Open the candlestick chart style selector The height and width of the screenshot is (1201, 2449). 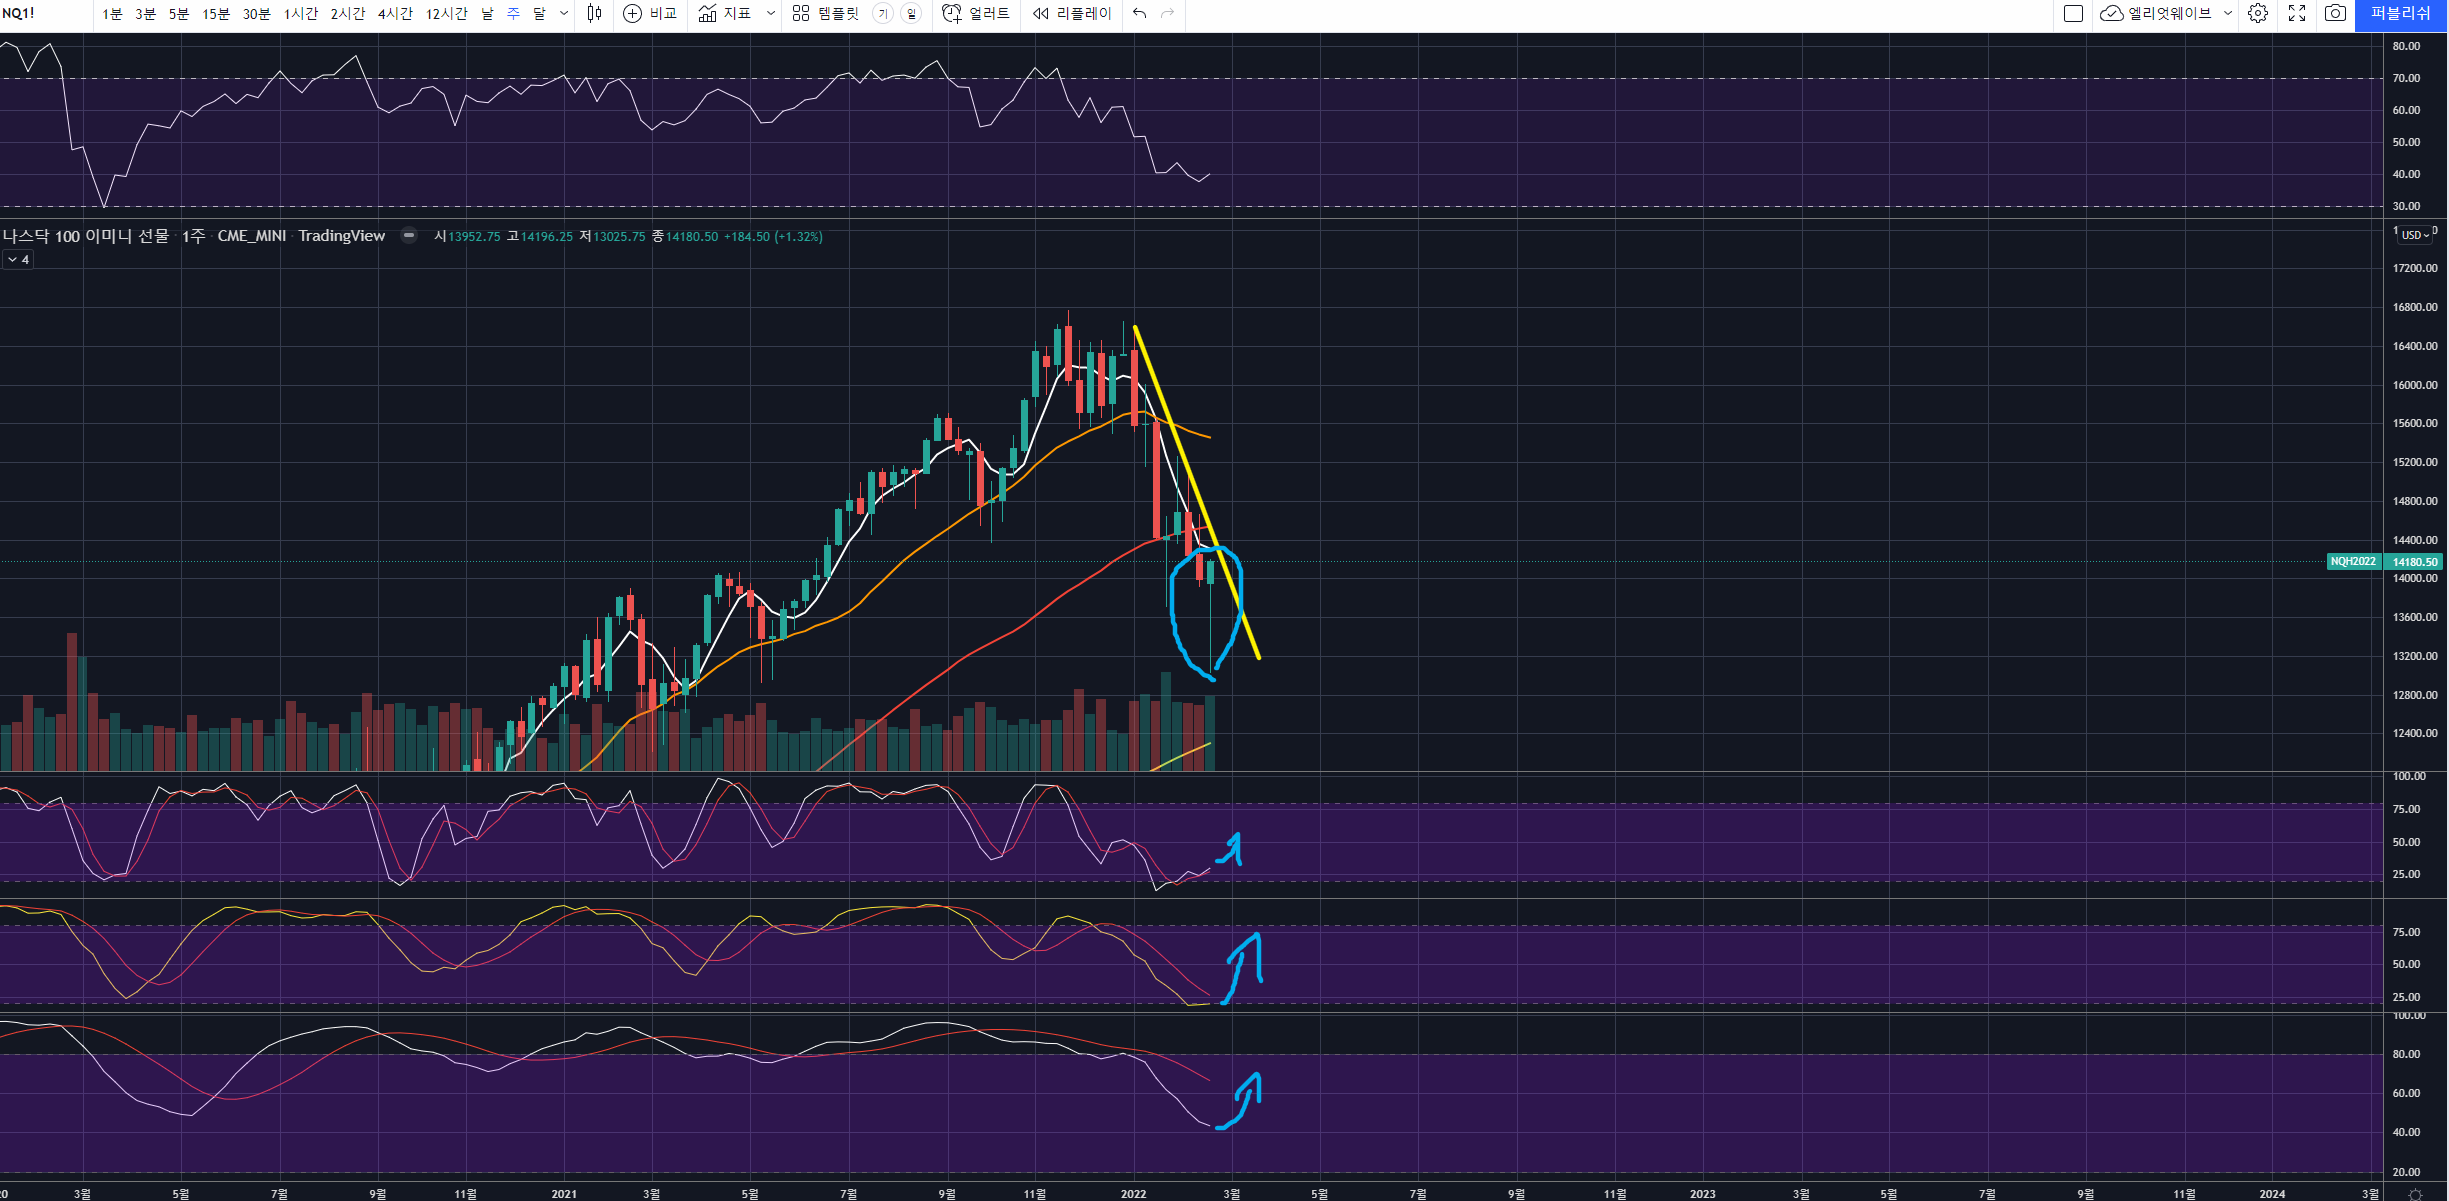[595, 13]
